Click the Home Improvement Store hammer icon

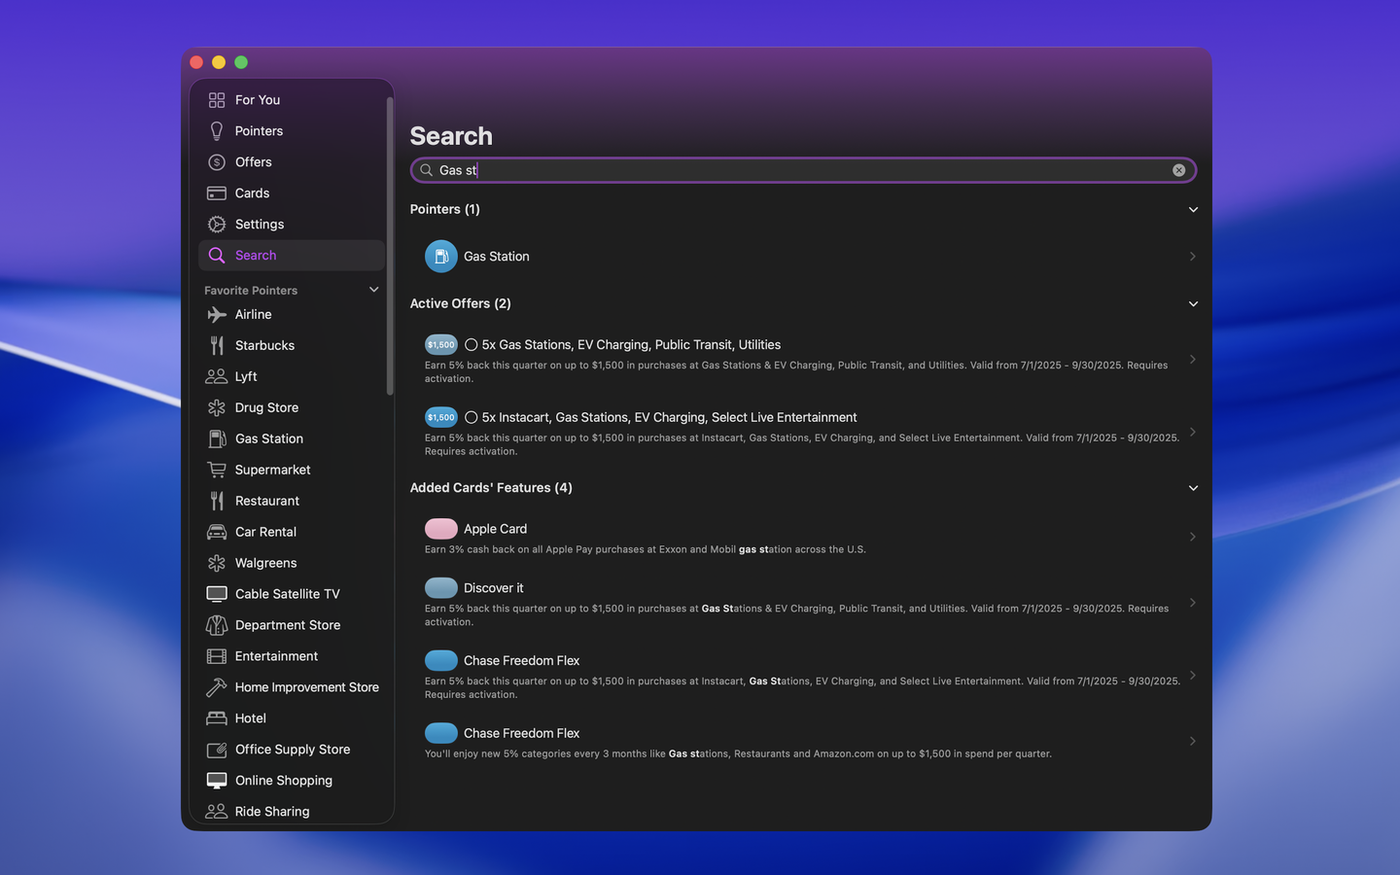[x=217, y=687]
